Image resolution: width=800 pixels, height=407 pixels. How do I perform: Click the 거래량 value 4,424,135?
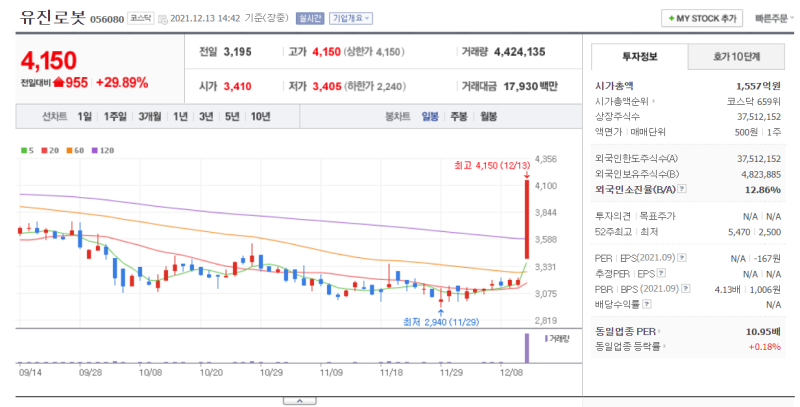(520, 52)
